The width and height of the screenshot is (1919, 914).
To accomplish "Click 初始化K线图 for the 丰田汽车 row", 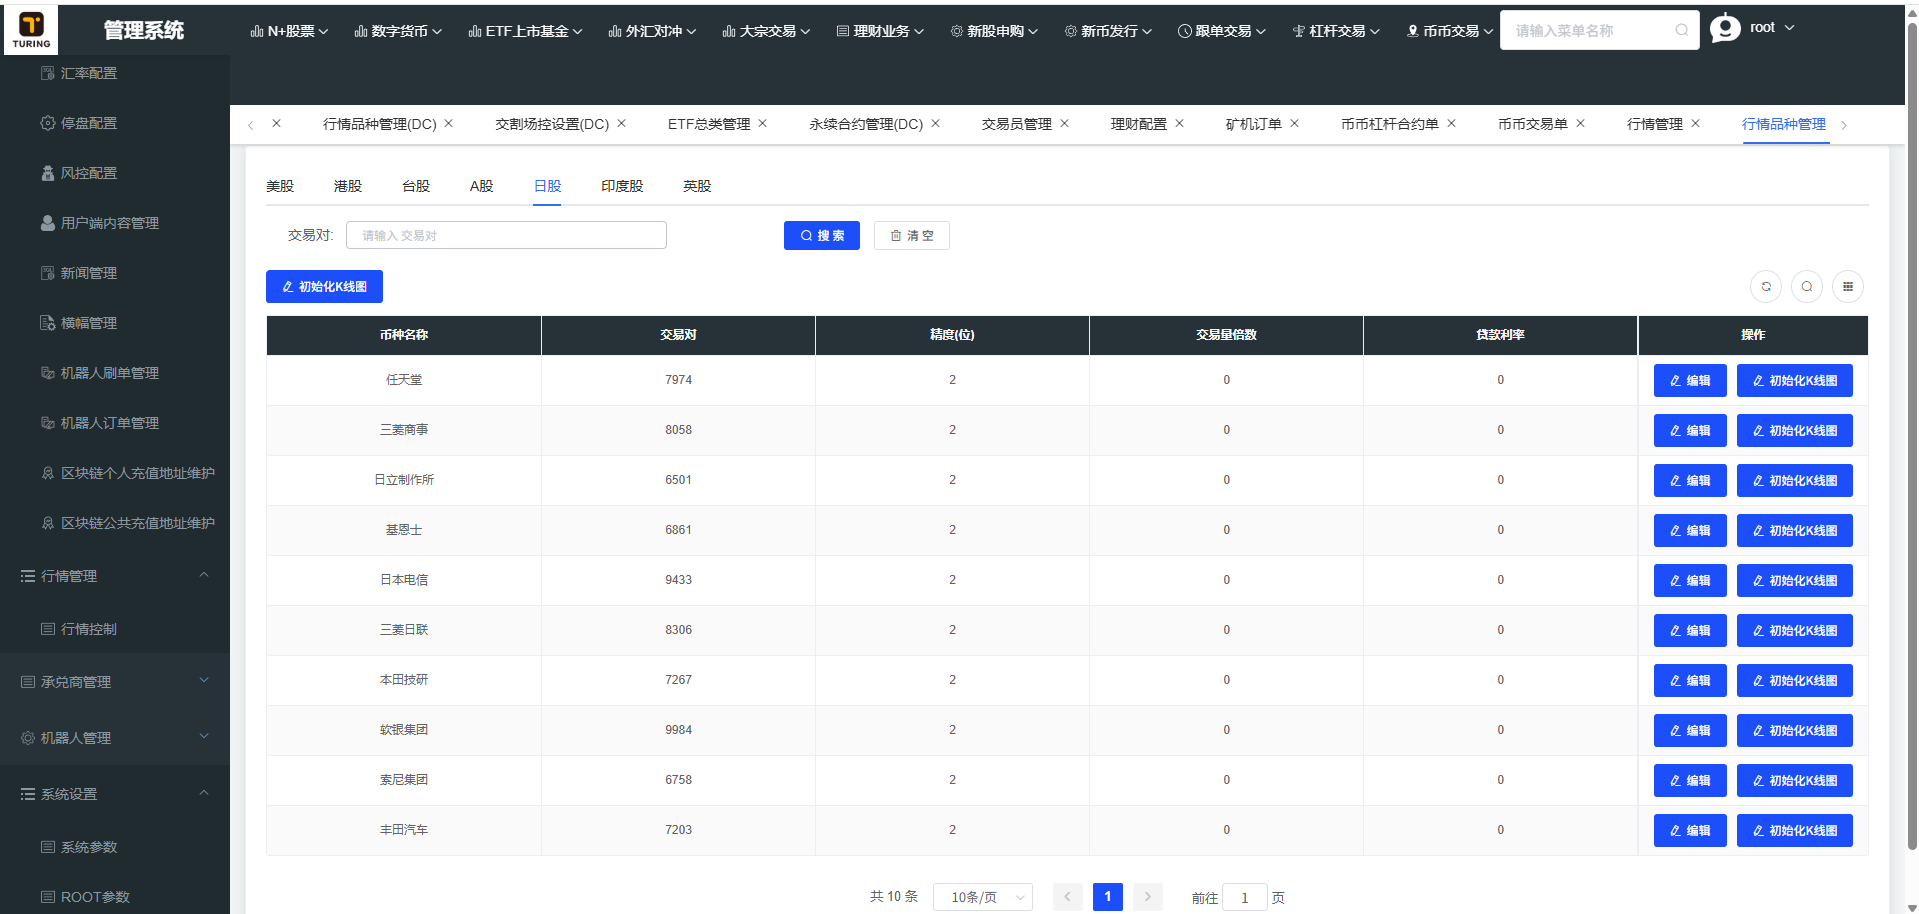I will [1794, 831].
